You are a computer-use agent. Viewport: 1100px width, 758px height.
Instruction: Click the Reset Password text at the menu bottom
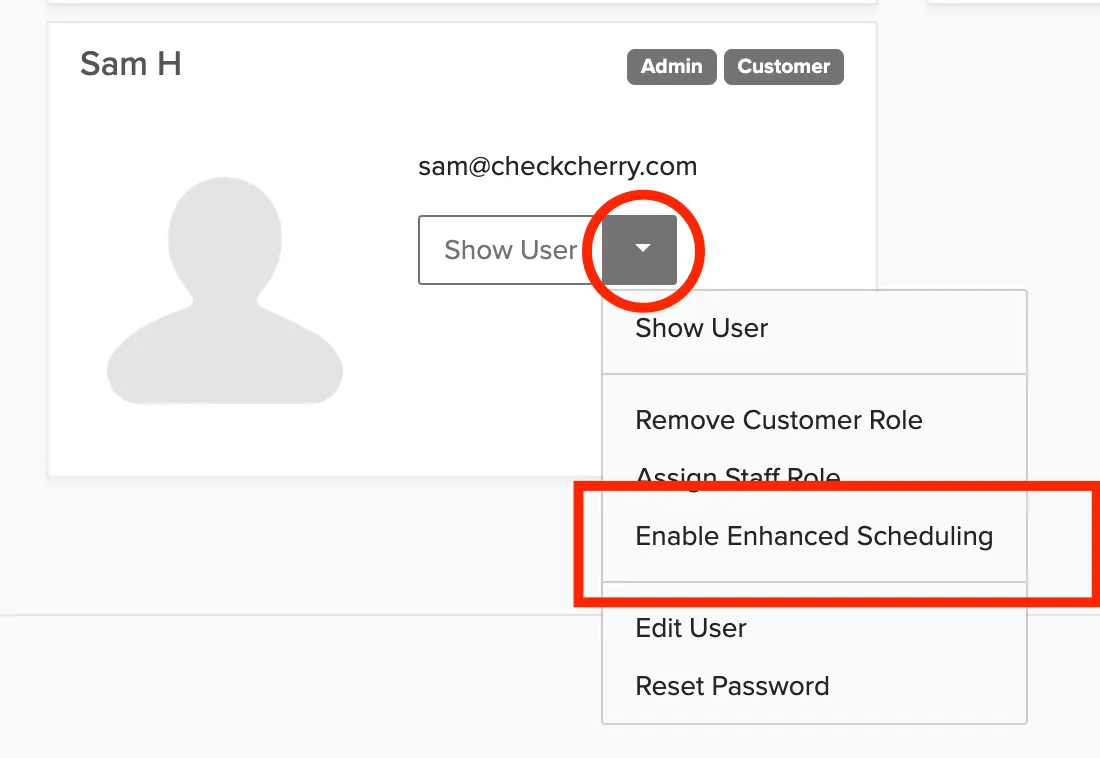coord(732,686)
